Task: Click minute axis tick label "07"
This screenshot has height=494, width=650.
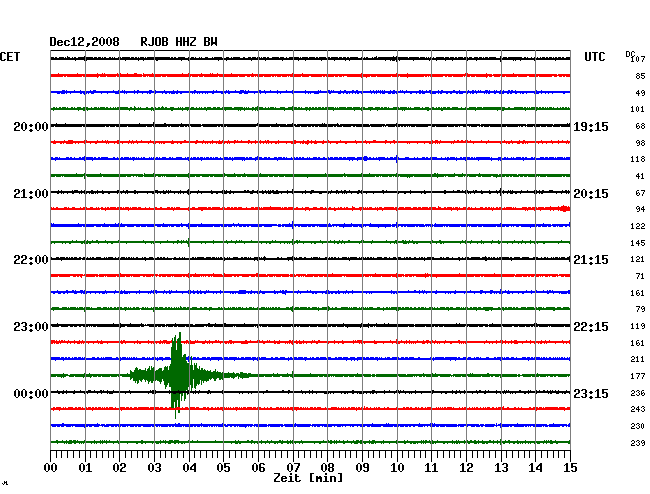Action: (x=293, y=468)
